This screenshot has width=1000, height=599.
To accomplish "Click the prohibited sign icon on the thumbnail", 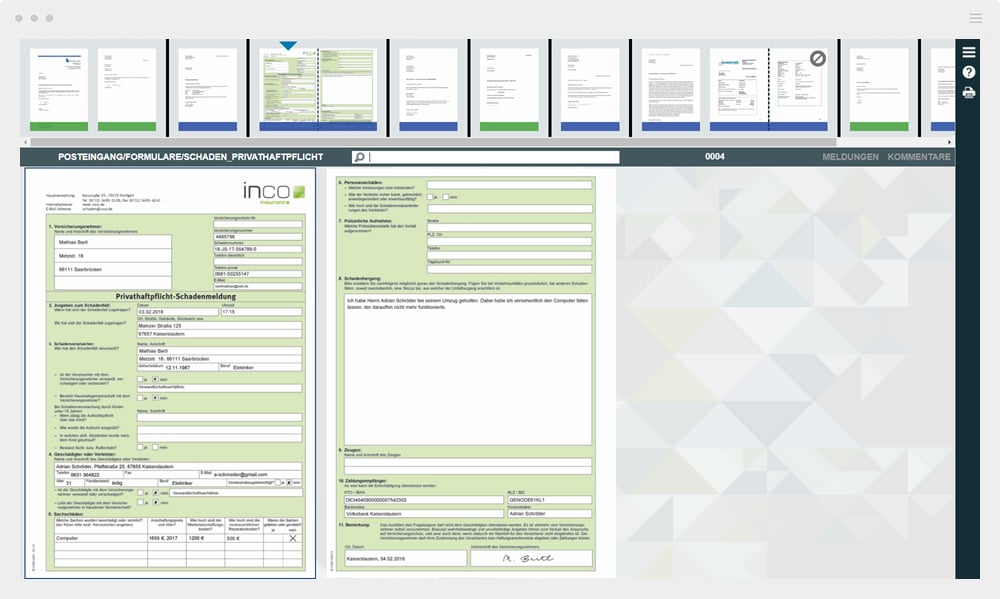I will pyautogui.click(x=817, y=59).
